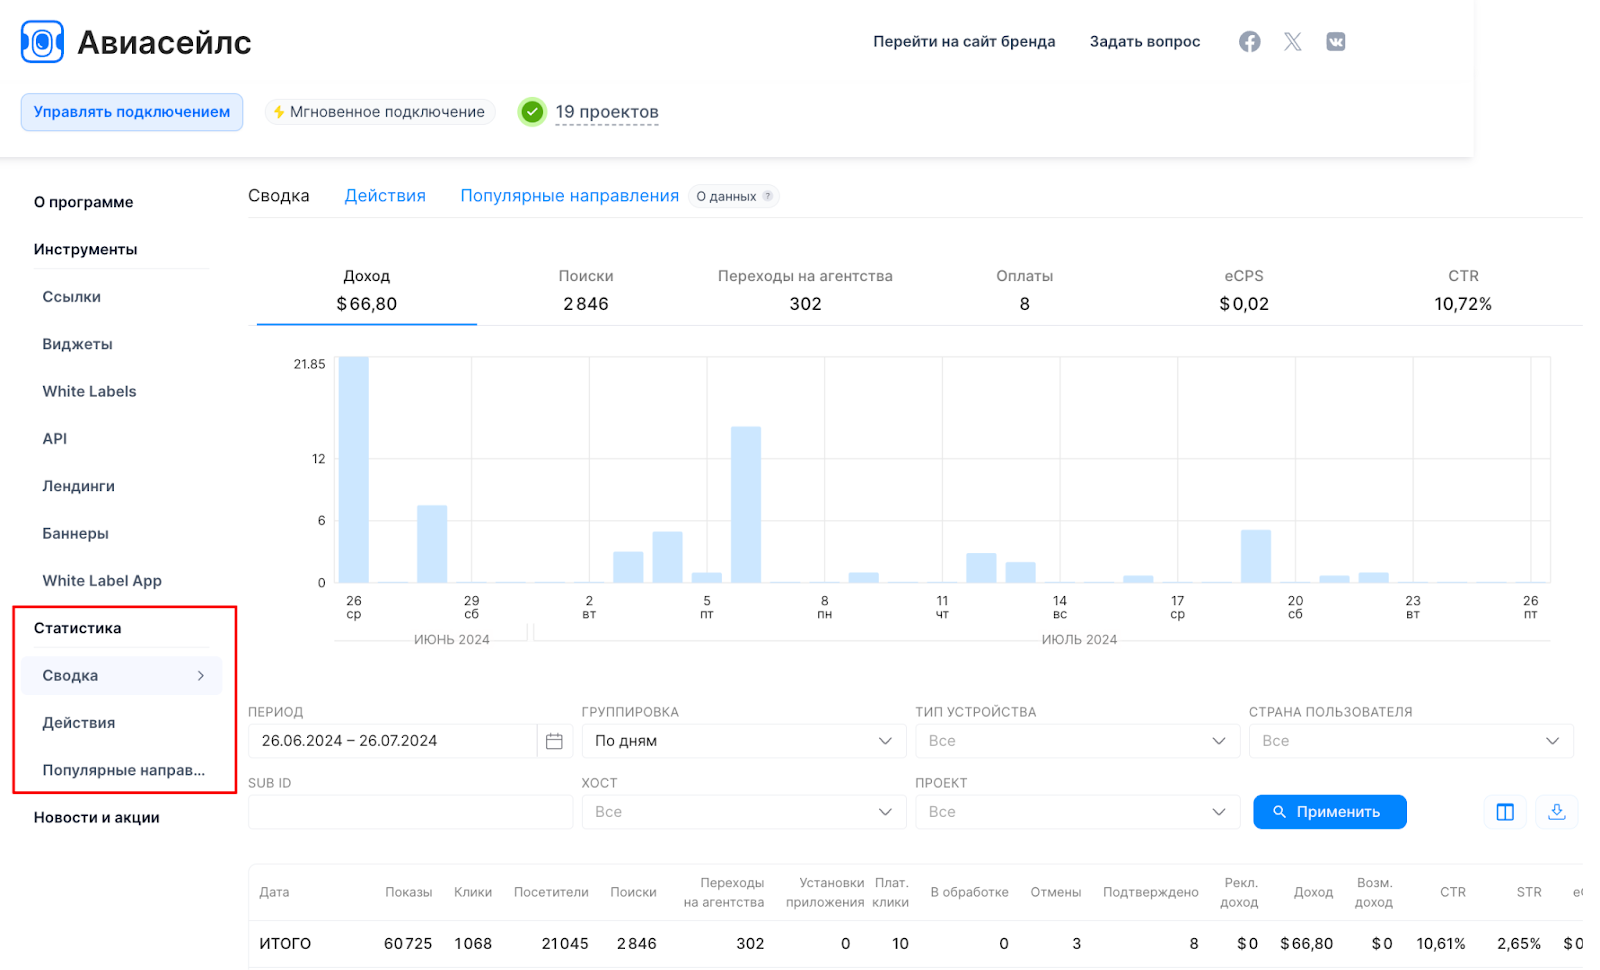Click the ИТОГО row label

285,944
